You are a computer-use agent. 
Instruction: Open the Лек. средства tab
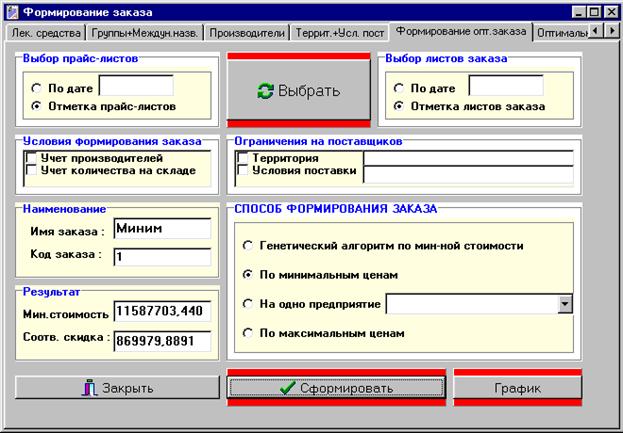click(46, 33)
